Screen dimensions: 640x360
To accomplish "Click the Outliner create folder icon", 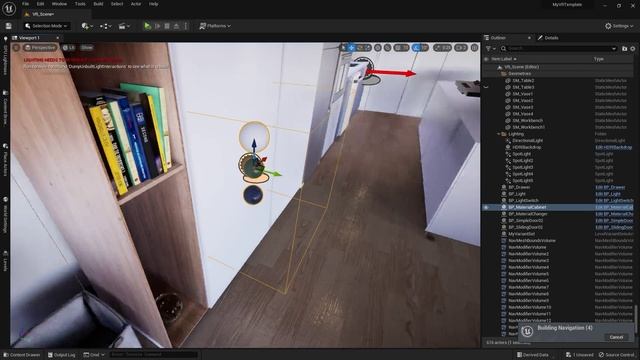I will coord(624,49).
